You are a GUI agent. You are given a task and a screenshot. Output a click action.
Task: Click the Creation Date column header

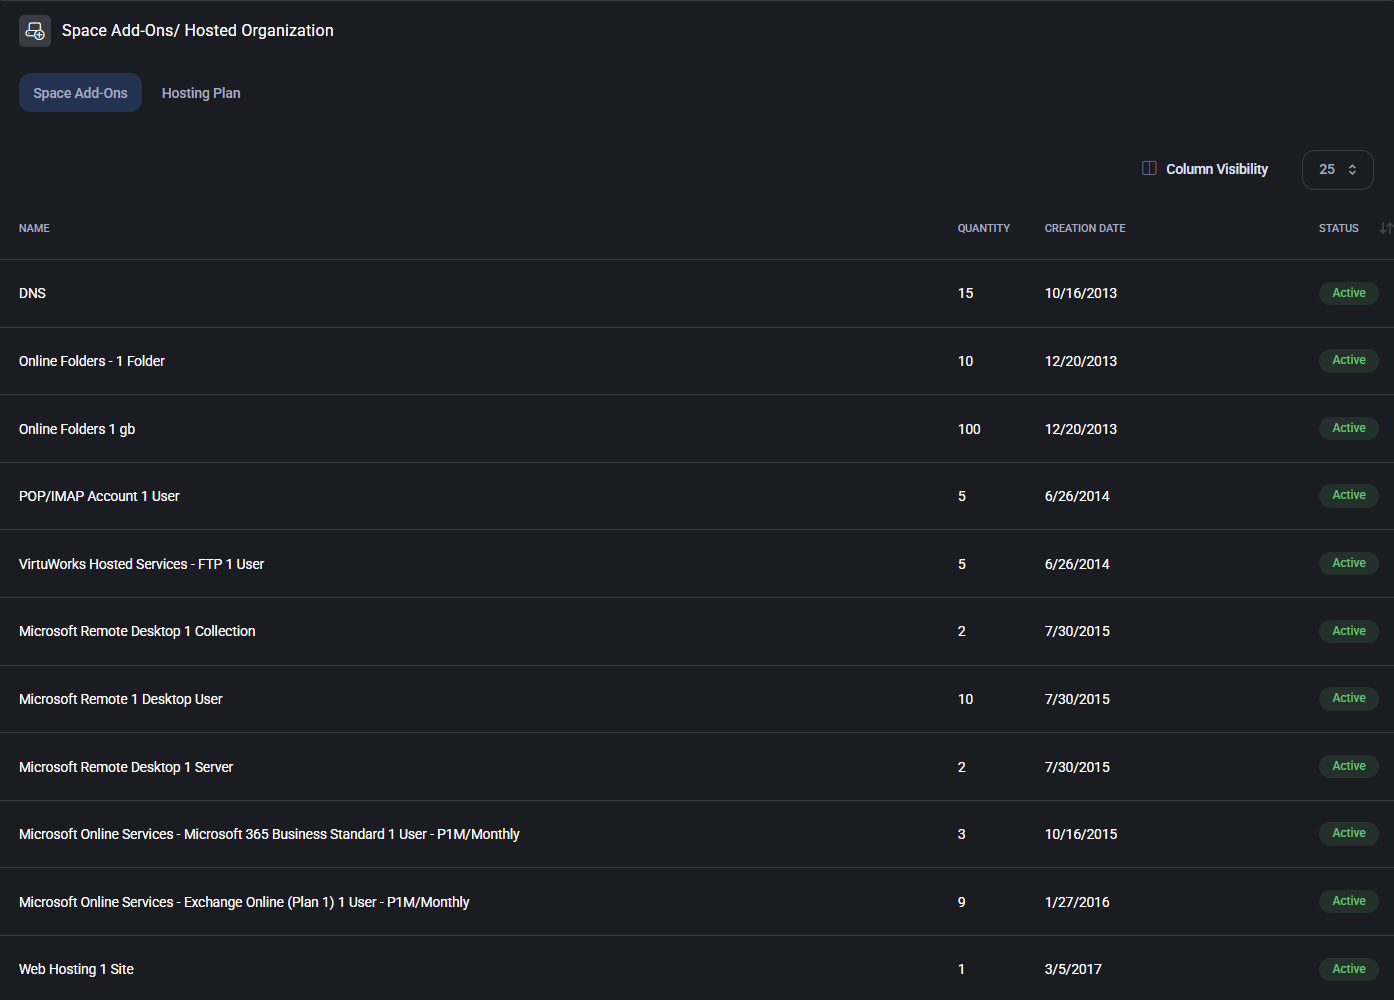tap(1084, 228)
